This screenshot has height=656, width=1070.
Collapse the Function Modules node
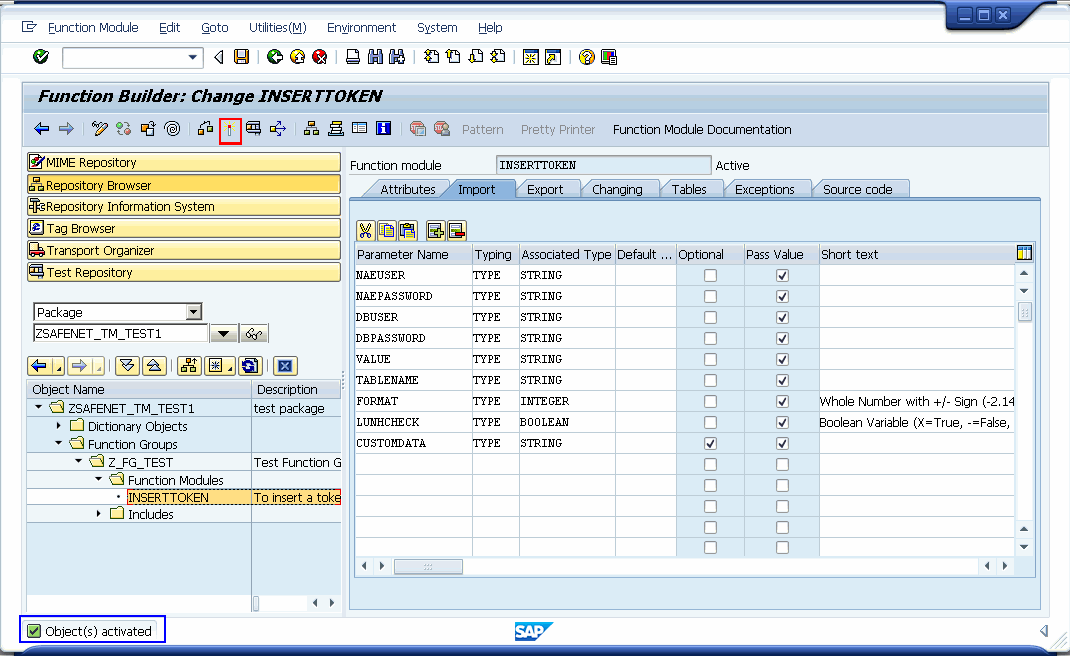pyautogui.click(x=99, y=479)
